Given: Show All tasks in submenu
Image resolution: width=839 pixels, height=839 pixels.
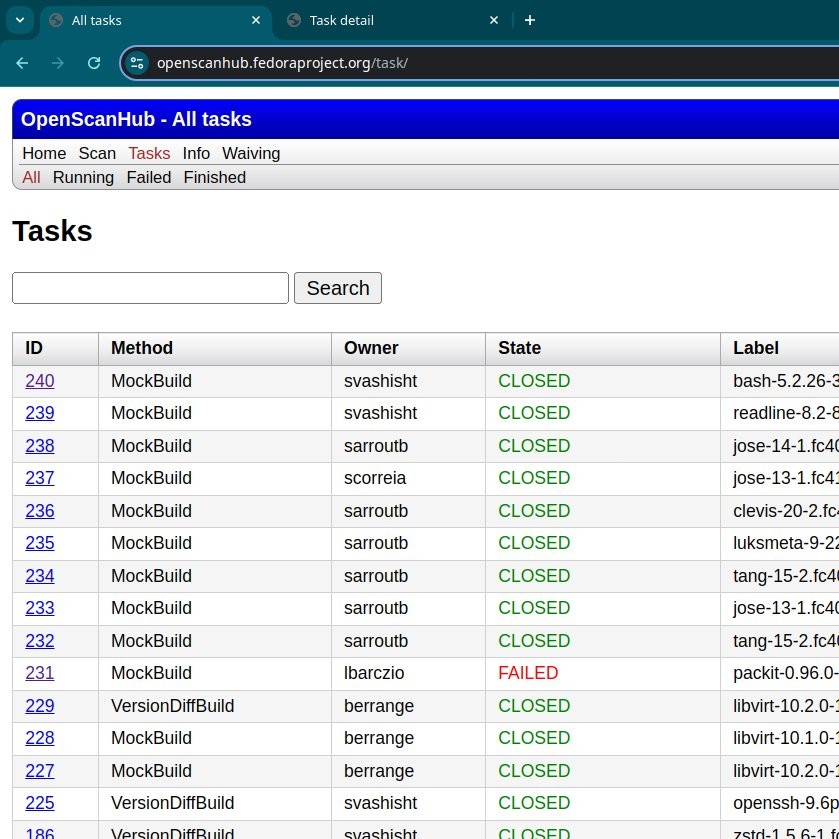Looking at the screenshot, I should point(32,178).
